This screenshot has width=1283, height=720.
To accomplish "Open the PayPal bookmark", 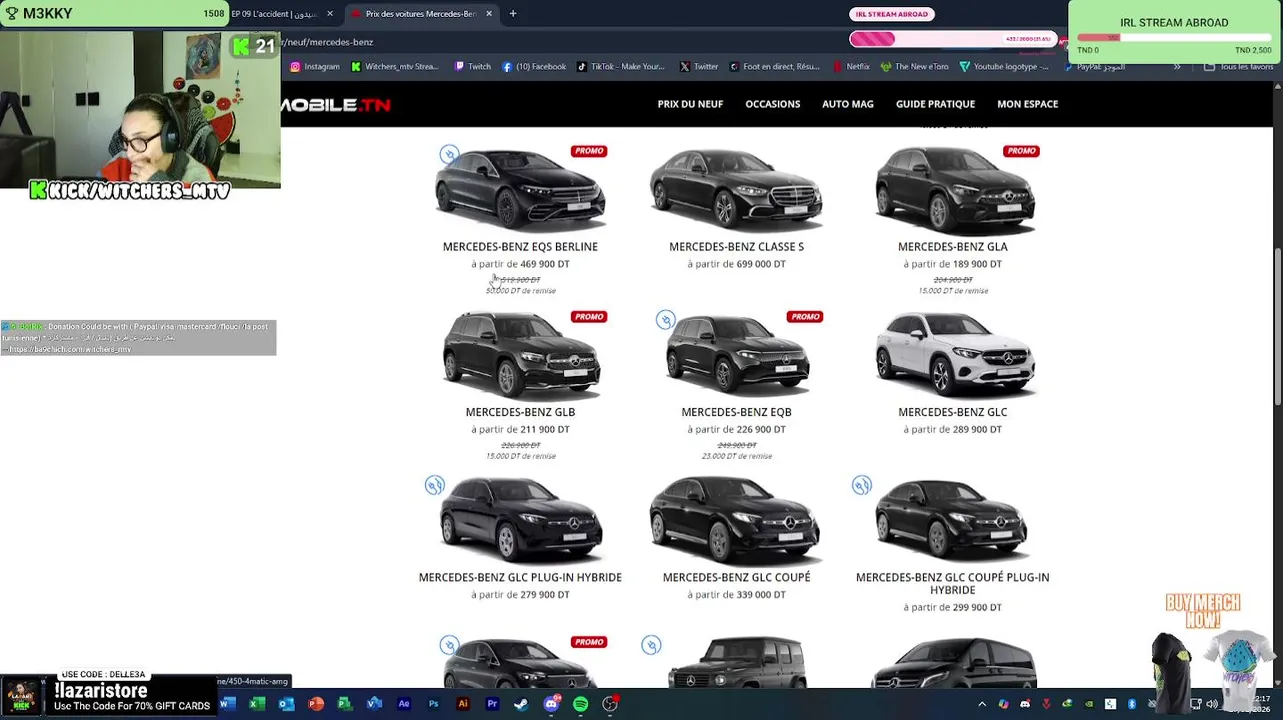I will pos(1095,67).
